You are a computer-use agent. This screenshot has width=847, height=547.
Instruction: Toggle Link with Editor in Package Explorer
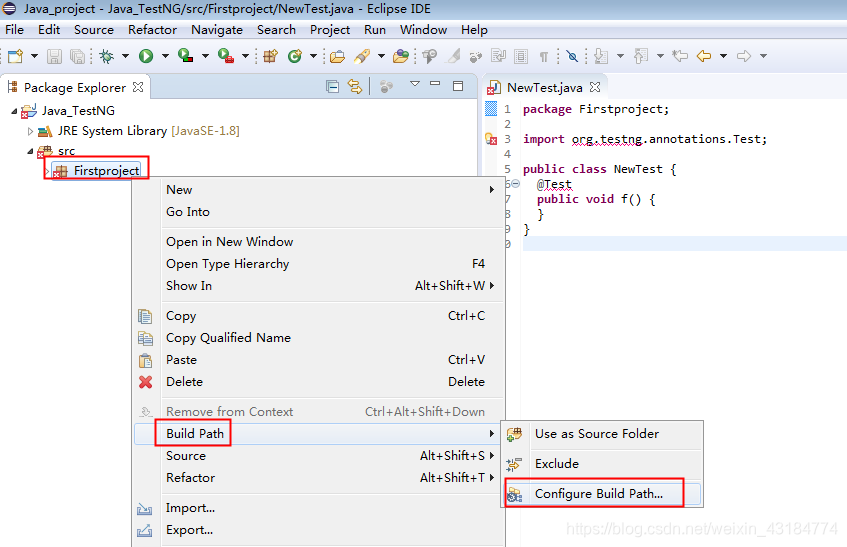pos(354,86)
